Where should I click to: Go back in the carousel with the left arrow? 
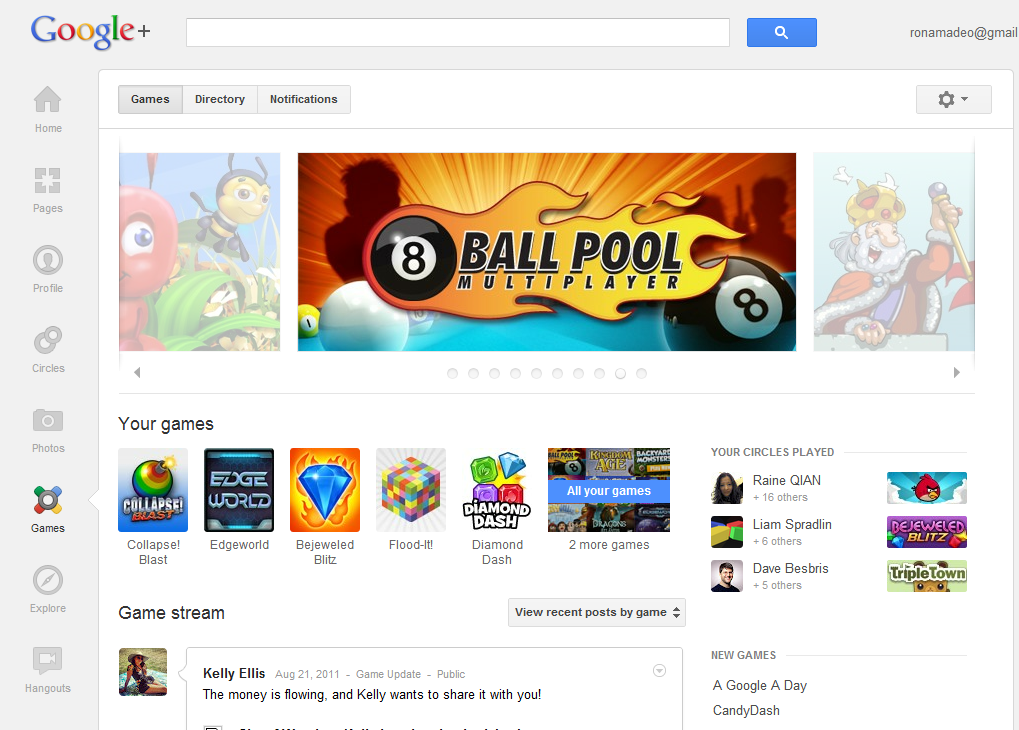[136, 371]
